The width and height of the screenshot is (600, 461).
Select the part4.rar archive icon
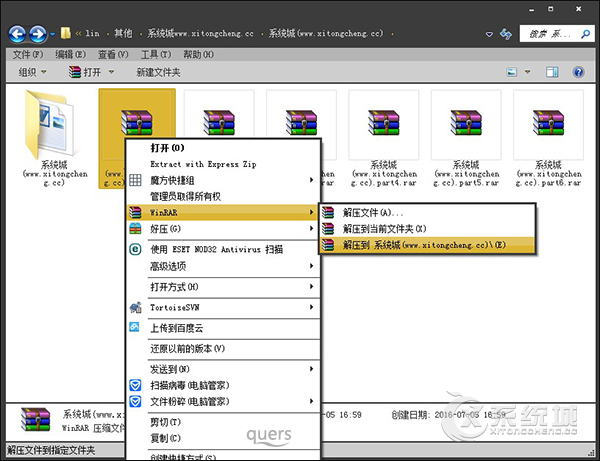click(x=383, y=122)
